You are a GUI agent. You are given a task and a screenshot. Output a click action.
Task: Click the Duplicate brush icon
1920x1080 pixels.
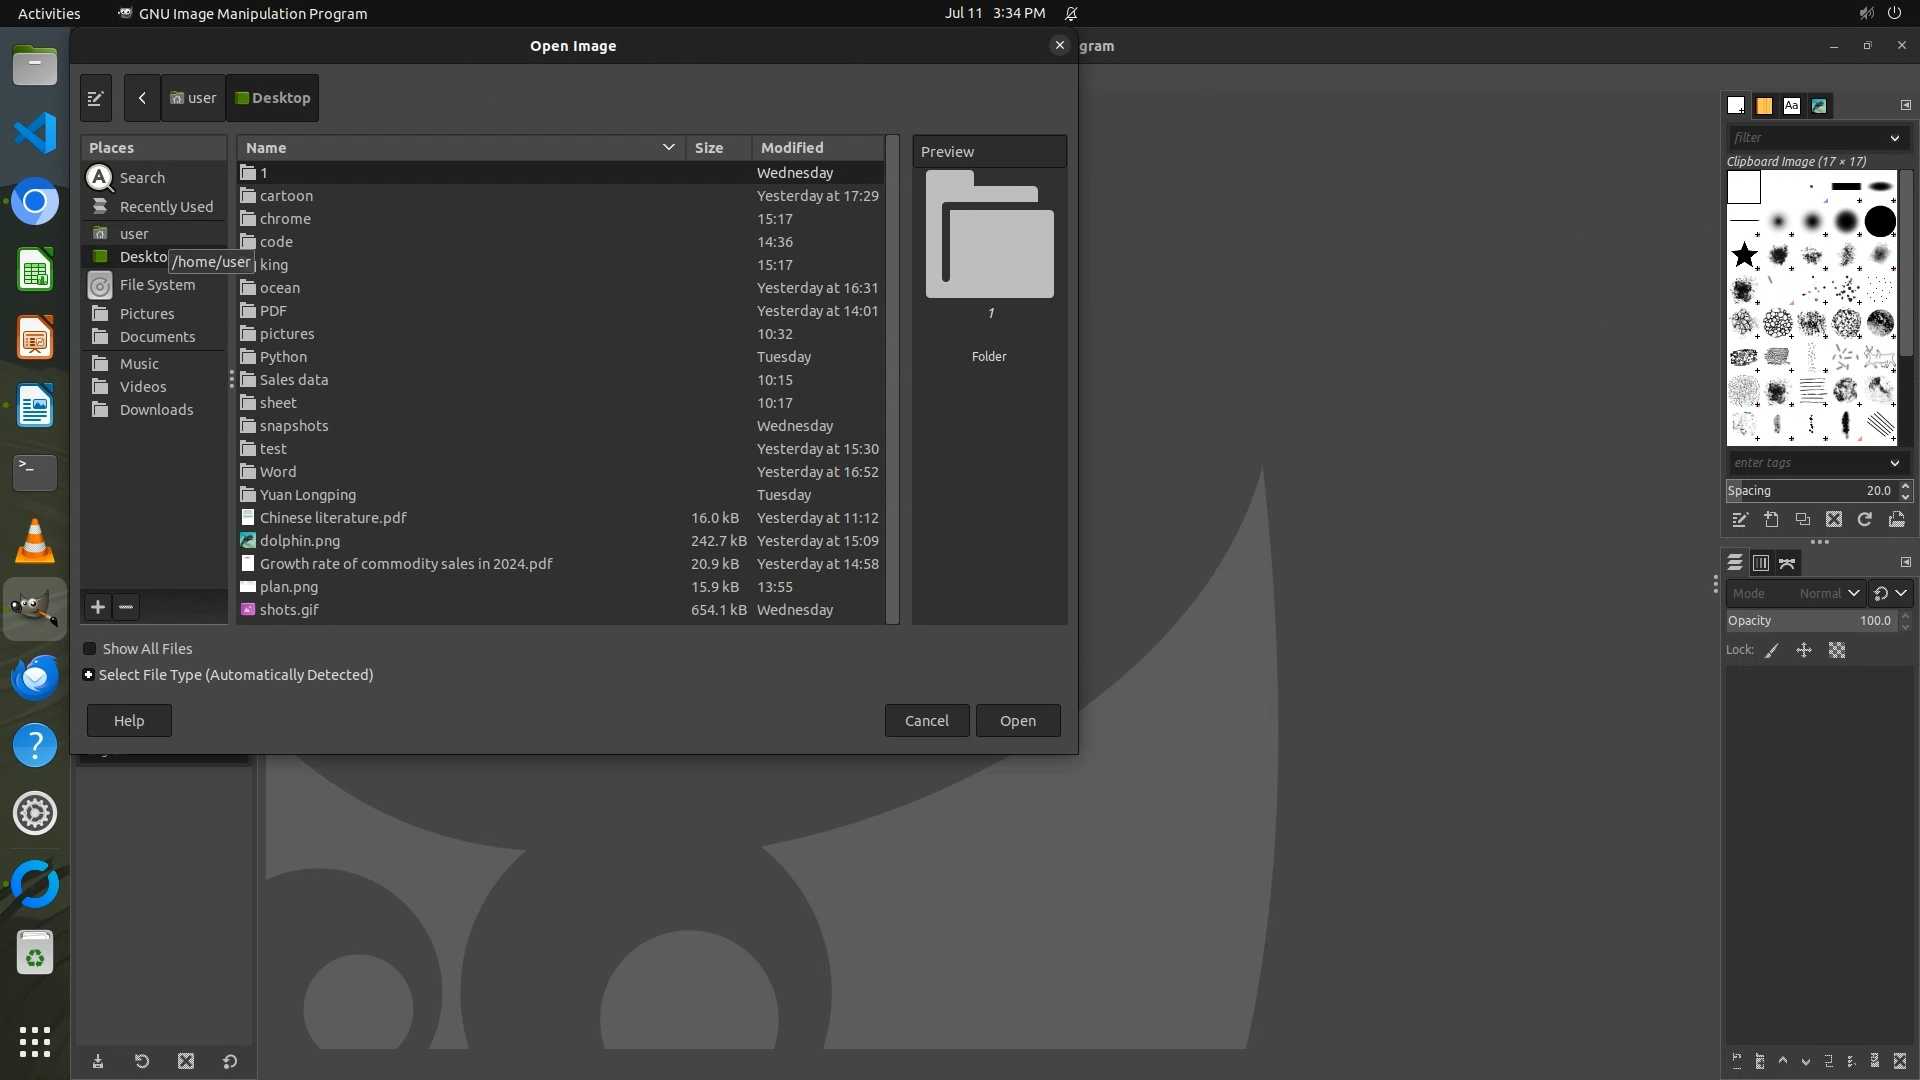pos(1802,520)
